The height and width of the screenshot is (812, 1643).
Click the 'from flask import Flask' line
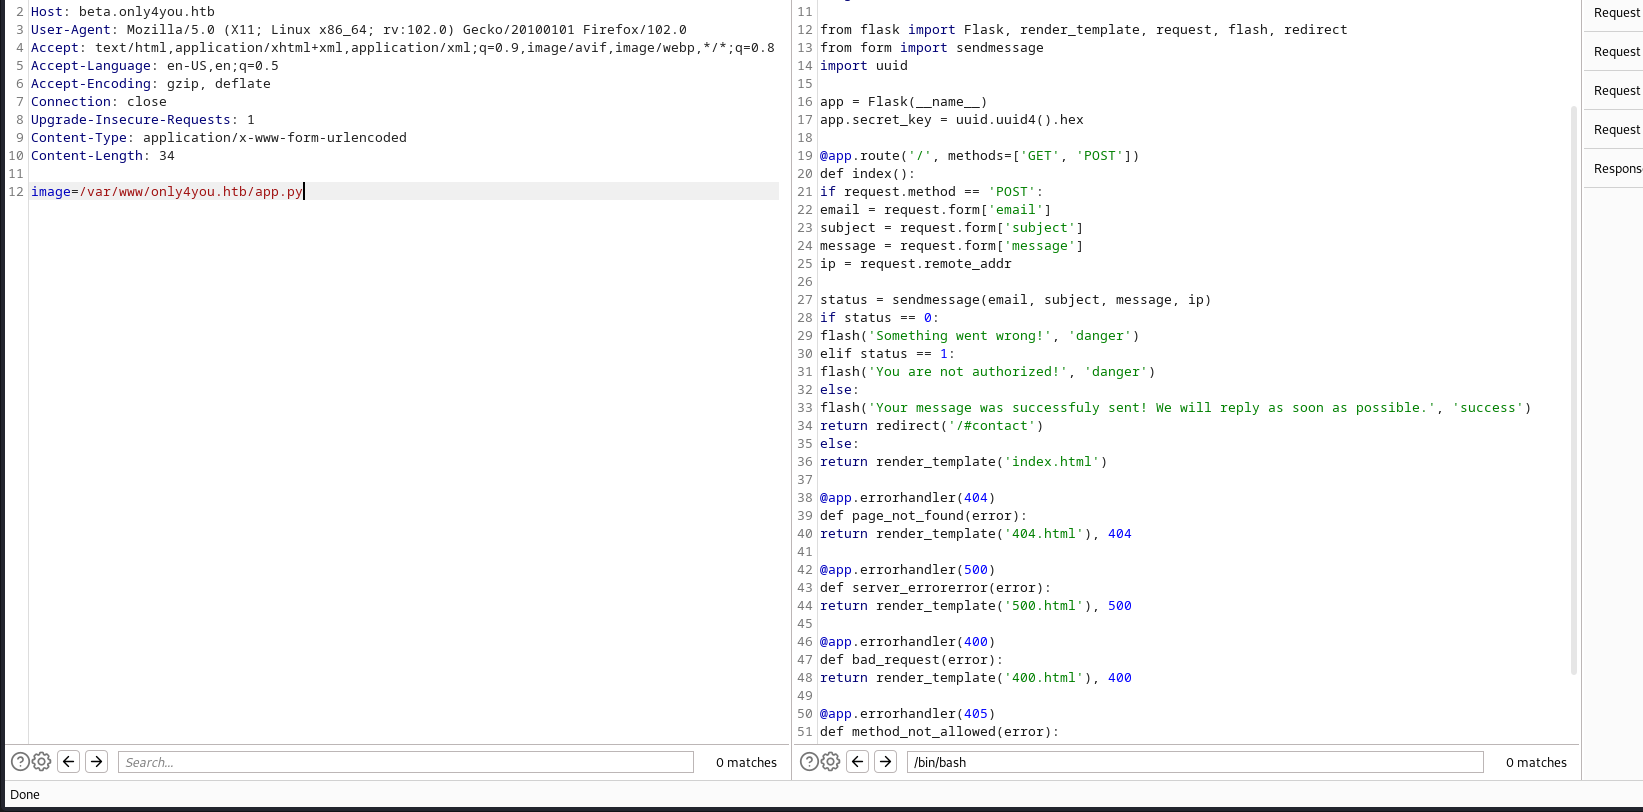[x=1084, y=30]
